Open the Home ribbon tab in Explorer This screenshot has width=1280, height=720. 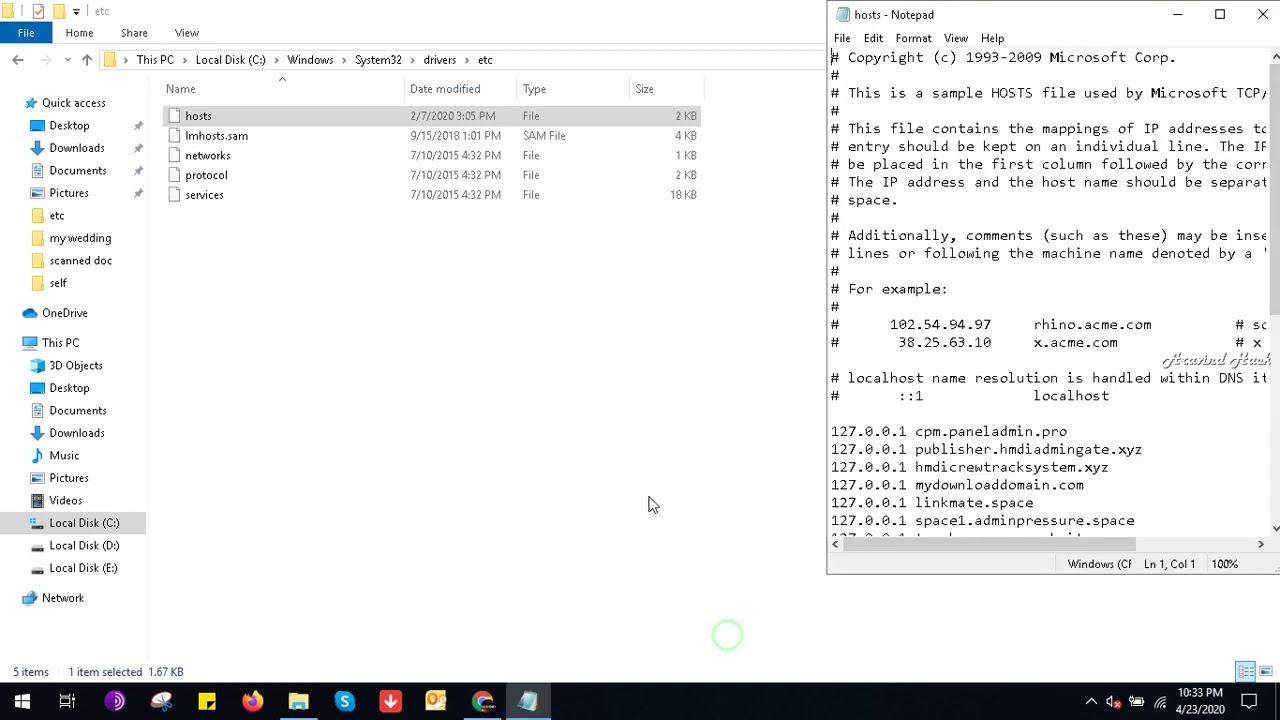pyautogui.click(x=79, y=33)
